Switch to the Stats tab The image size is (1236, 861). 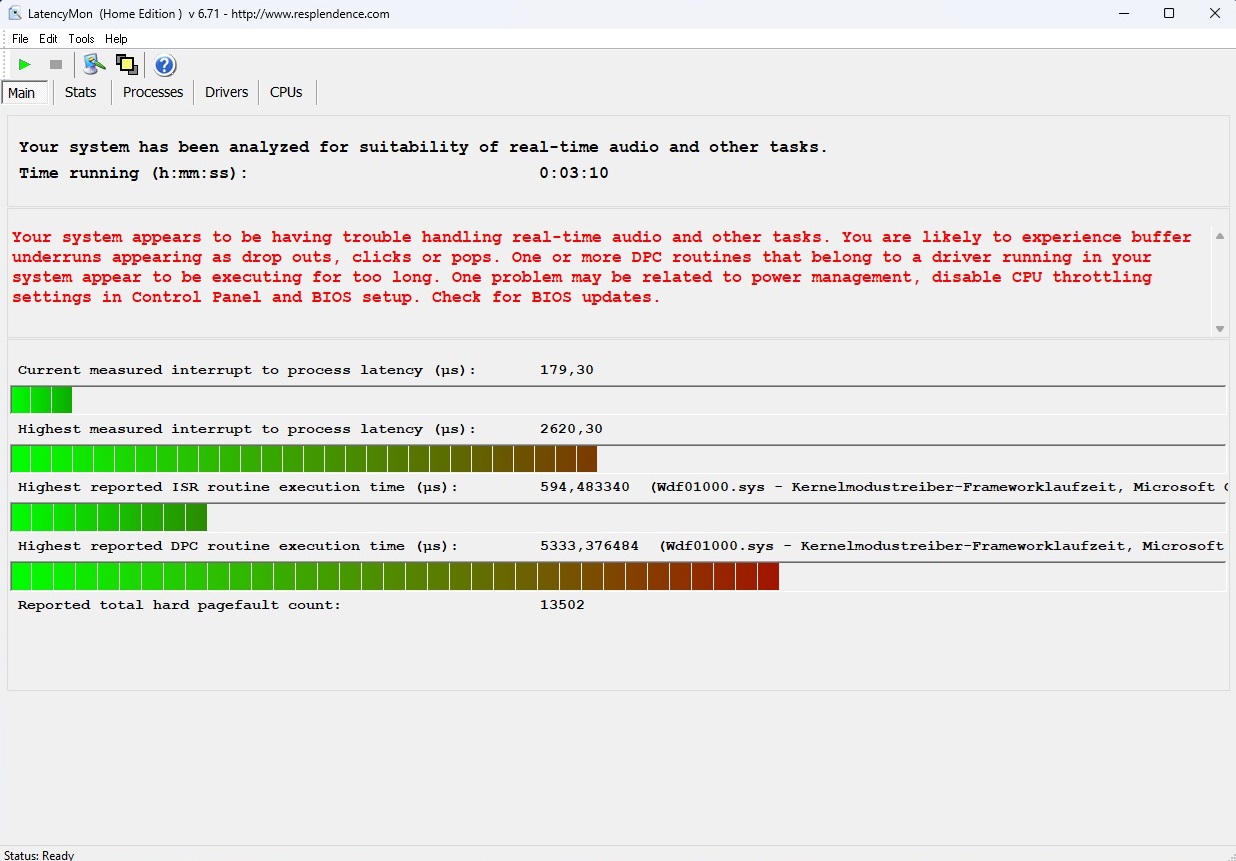[x=80, y=92]
